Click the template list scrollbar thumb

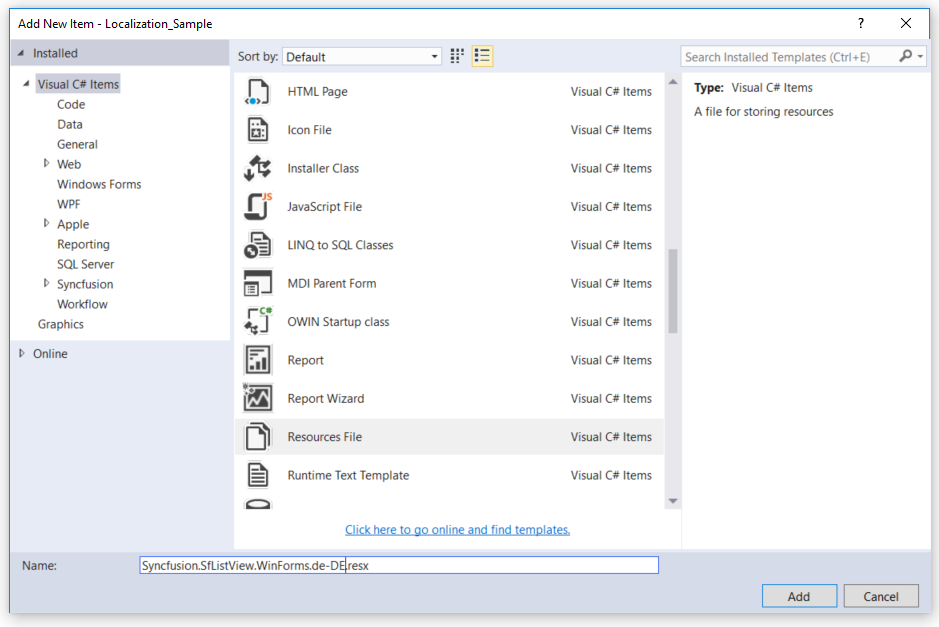point(673,290)
